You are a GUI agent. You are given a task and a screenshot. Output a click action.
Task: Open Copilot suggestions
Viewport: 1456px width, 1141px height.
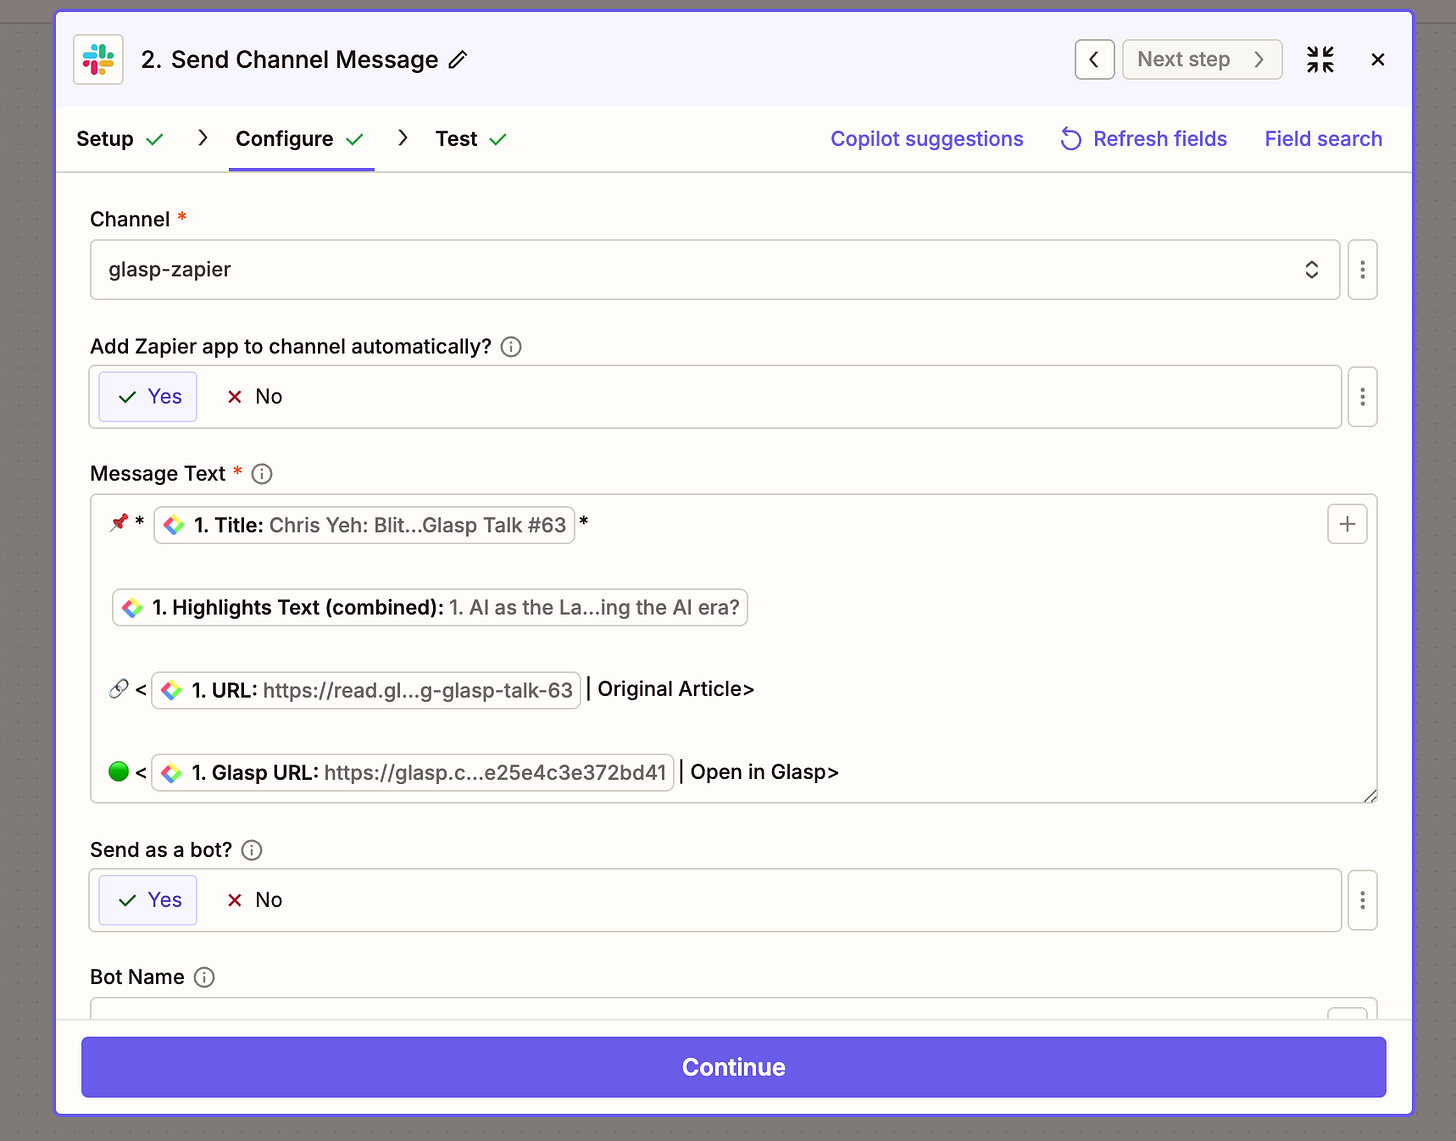pyautogui.click(x=926, y=139)
